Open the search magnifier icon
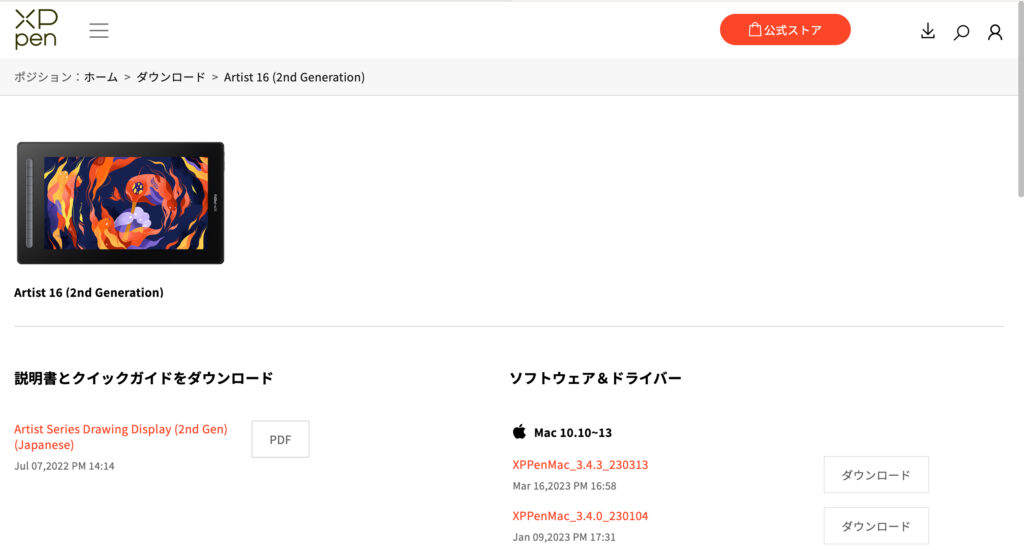Screen dimensions: 1024x550 (961, 32)
